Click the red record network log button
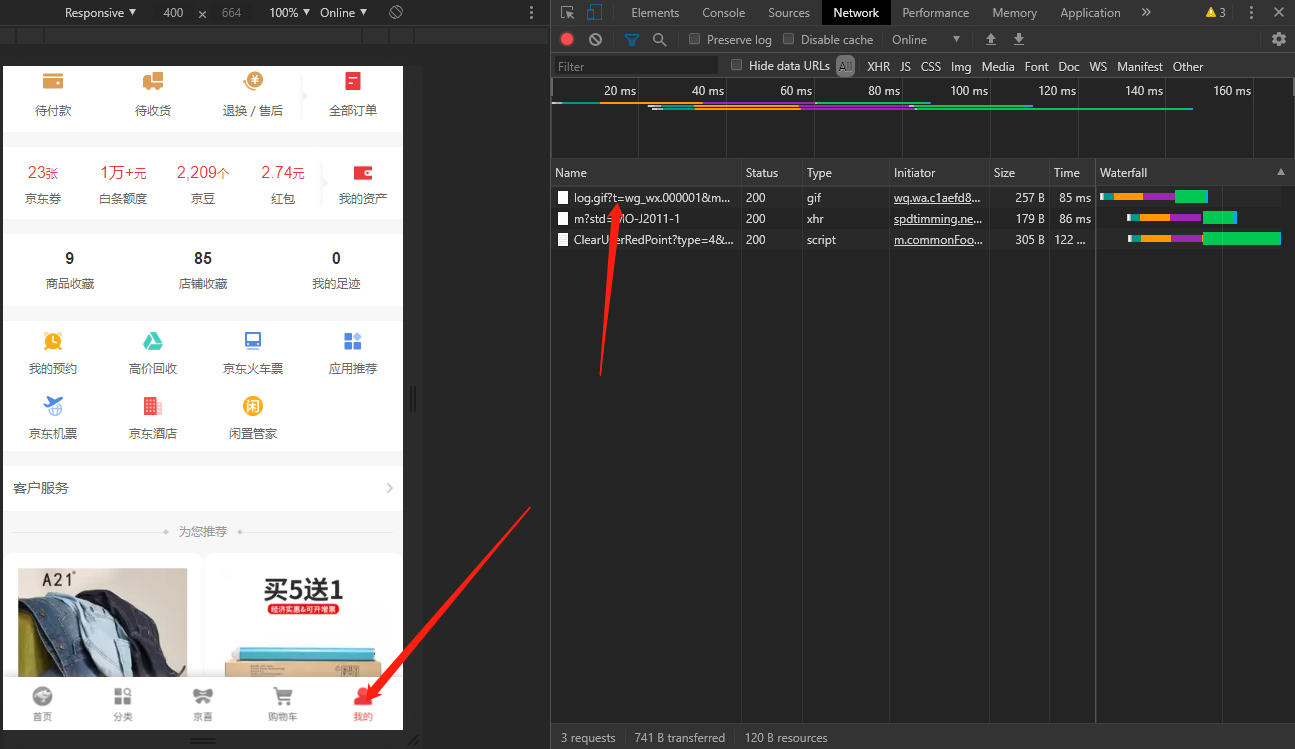This screenshot has height=749, width=1295. click(x=567, y=39)
